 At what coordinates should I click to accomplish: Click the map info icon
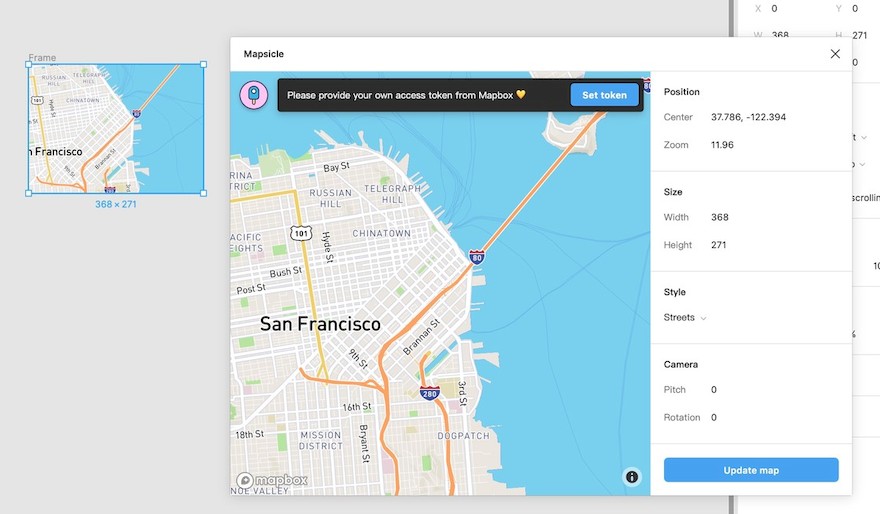coord(632,477)
